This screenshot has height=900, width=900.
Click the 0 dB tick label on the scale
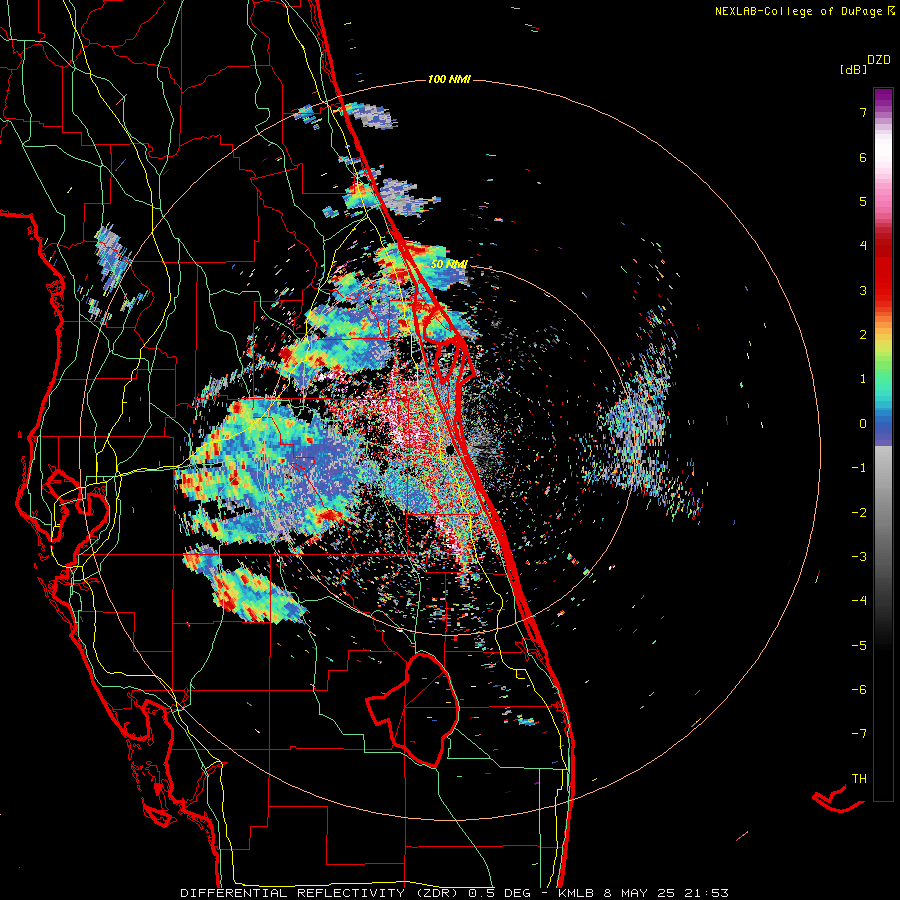pyautogui.click(x=863, y=424)
